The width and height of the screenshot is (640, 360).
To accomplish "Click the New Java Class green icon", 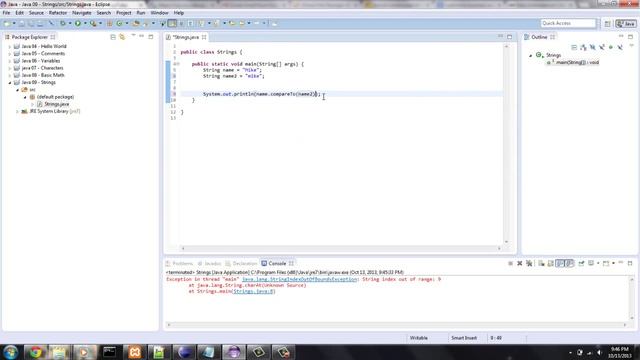I will point(119,23).
